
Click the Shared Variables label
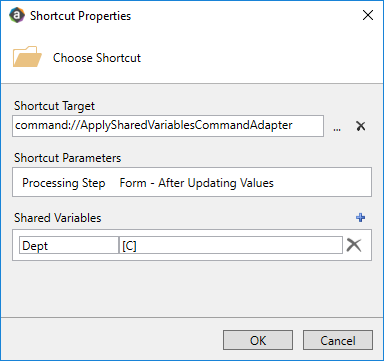[57, 218]
